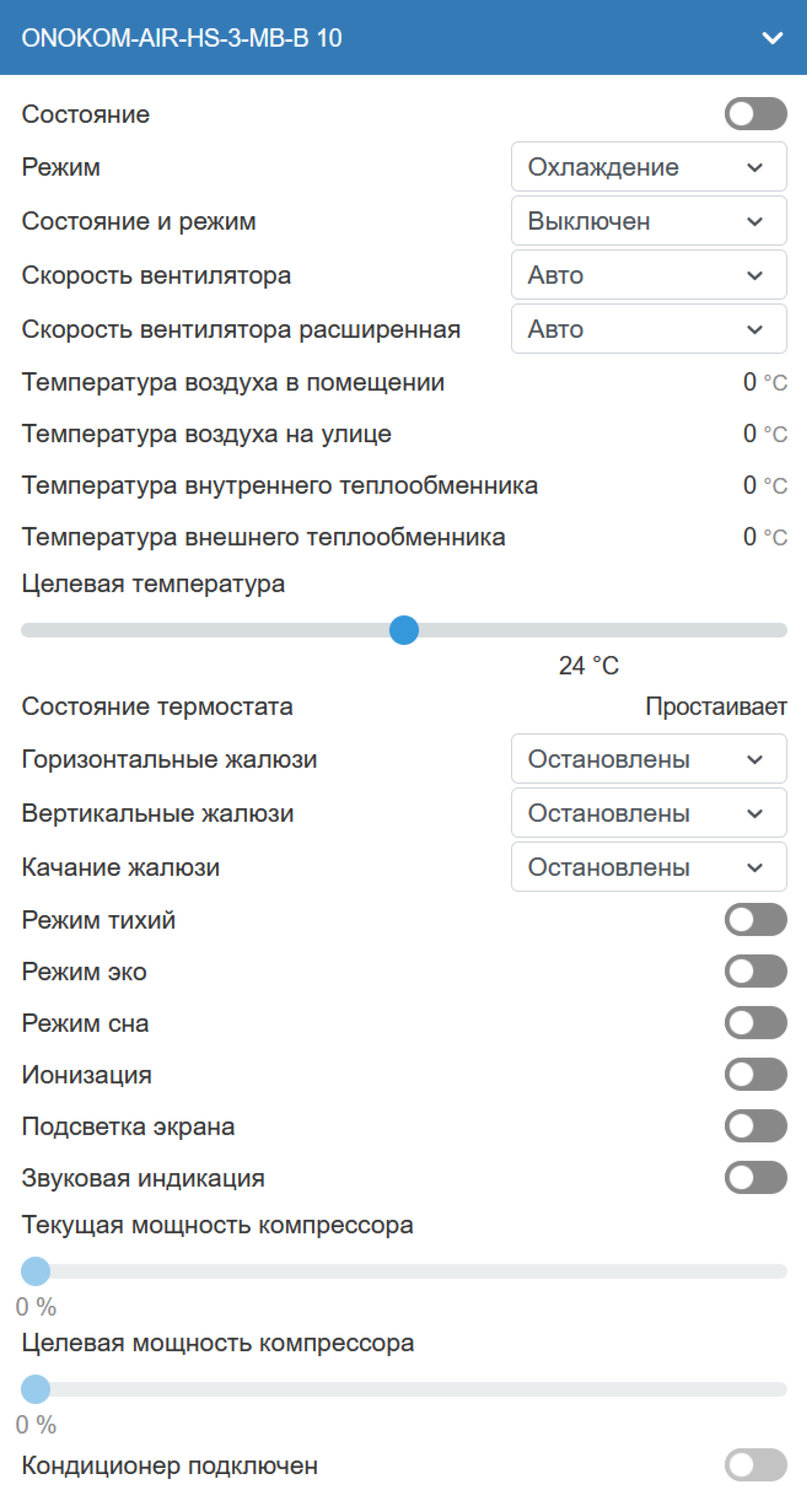The width and height of the screenshot is (807, 1500).
Task: Open Скорость вентилятора расширенная dropdown
Action: [x=648, y=329]
